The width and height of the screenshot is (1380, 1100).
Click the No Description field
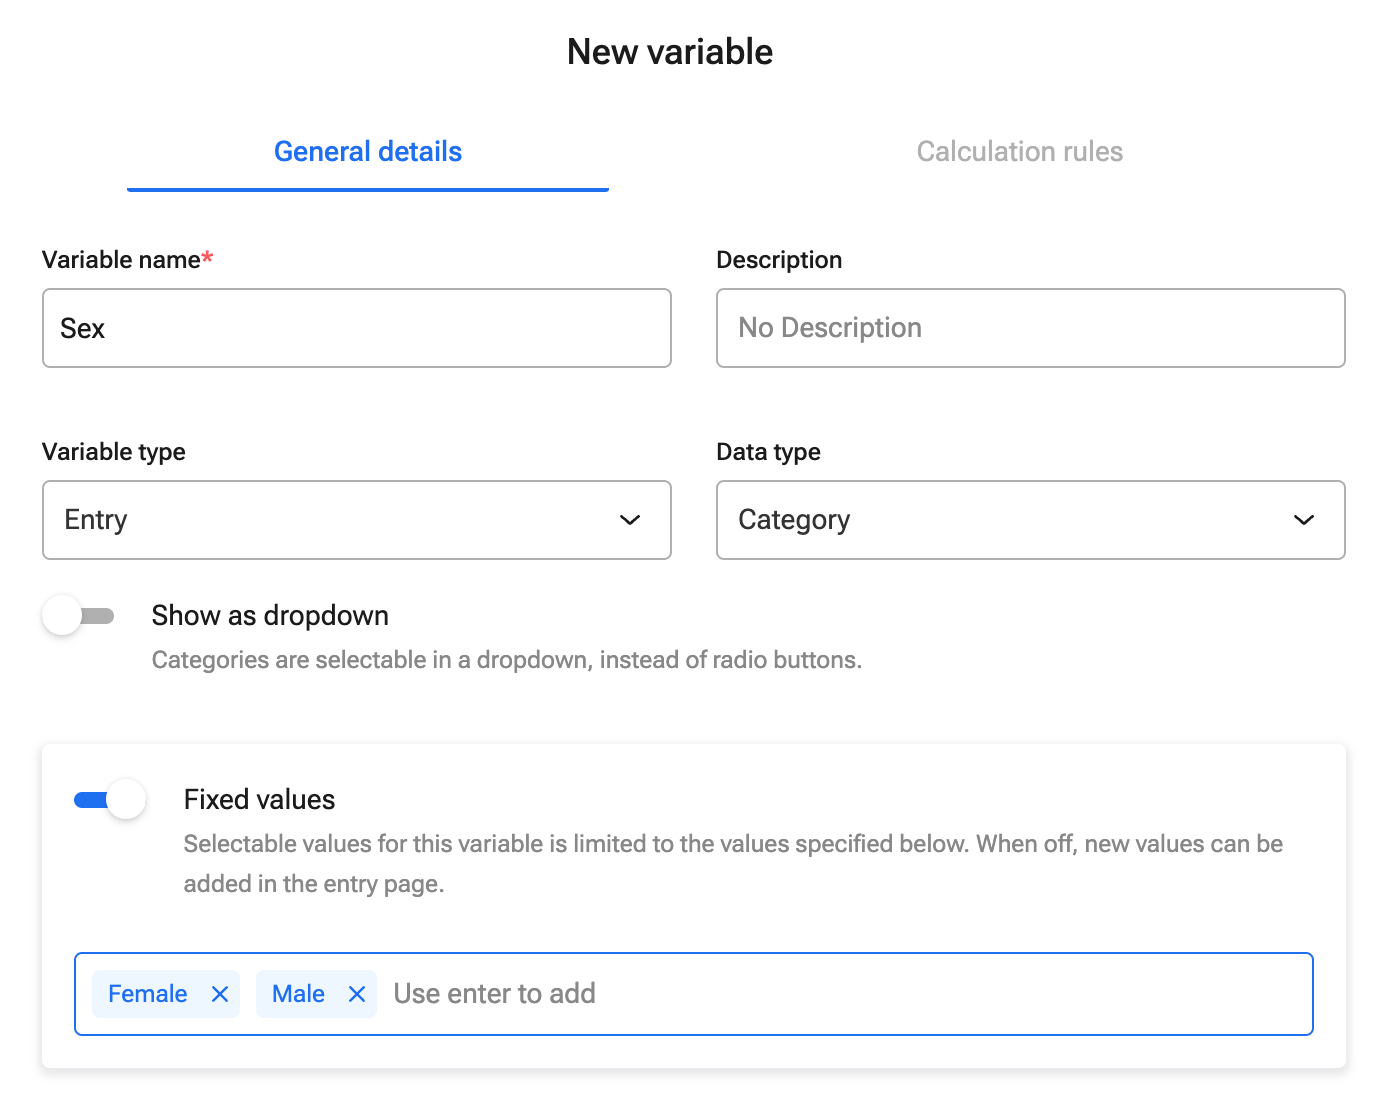(x=1030, y=328)
